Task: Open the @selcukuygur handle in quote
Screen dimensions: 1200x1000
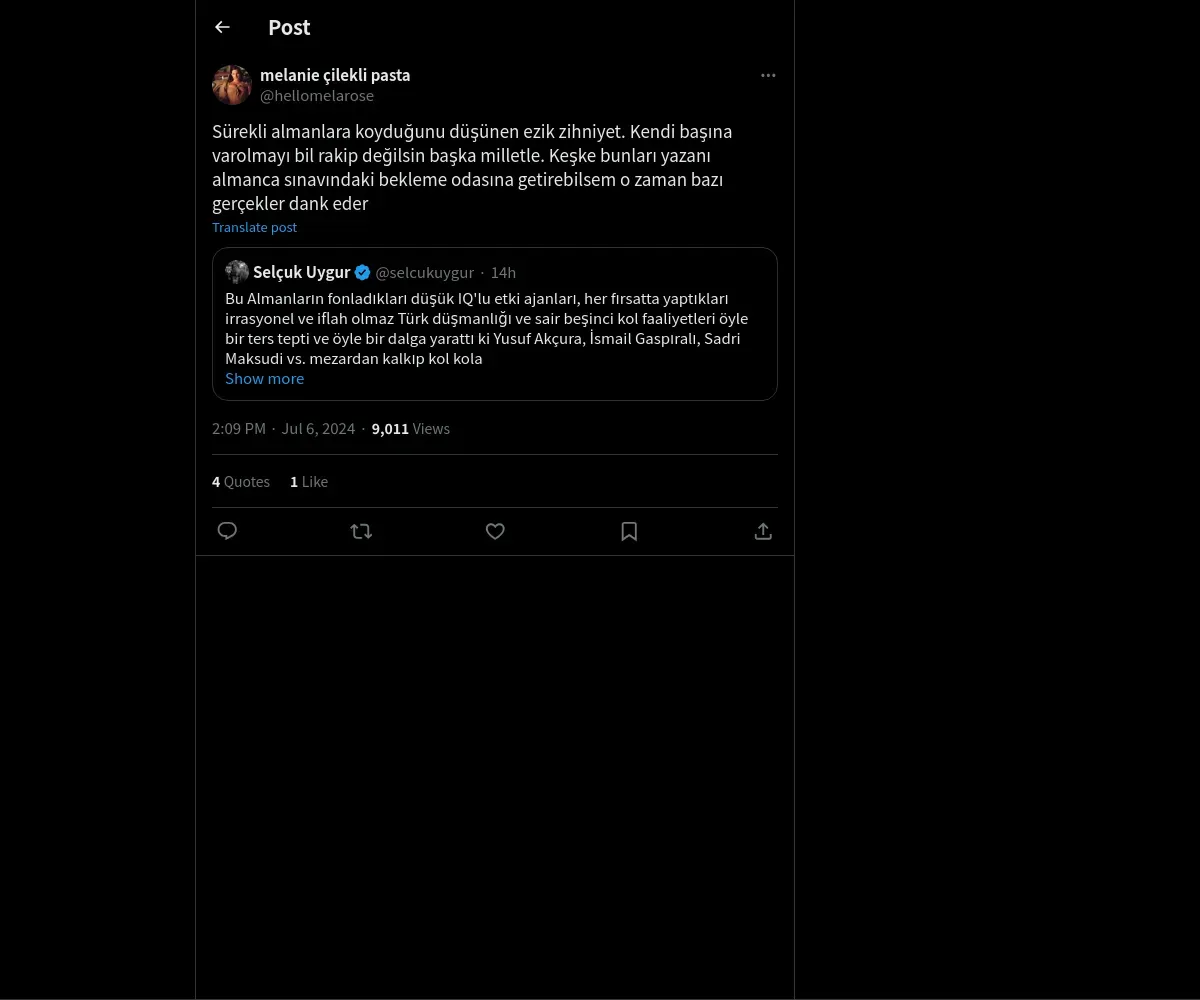Action: tap(425, 272)
